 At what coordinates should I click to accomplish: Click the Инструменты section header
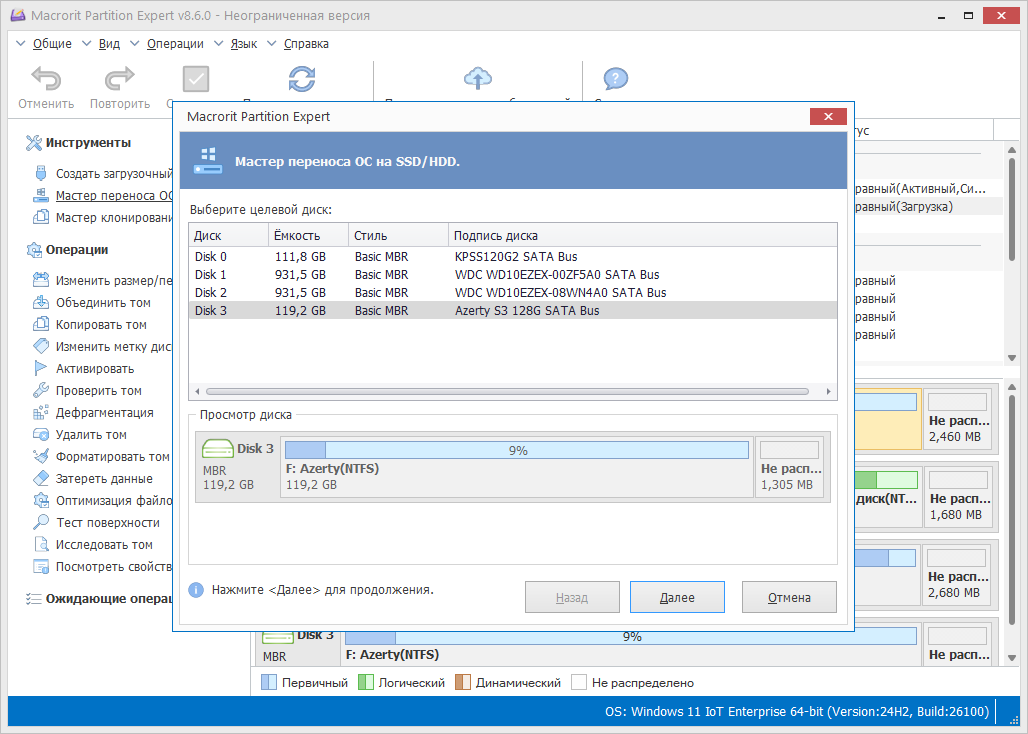88,143
